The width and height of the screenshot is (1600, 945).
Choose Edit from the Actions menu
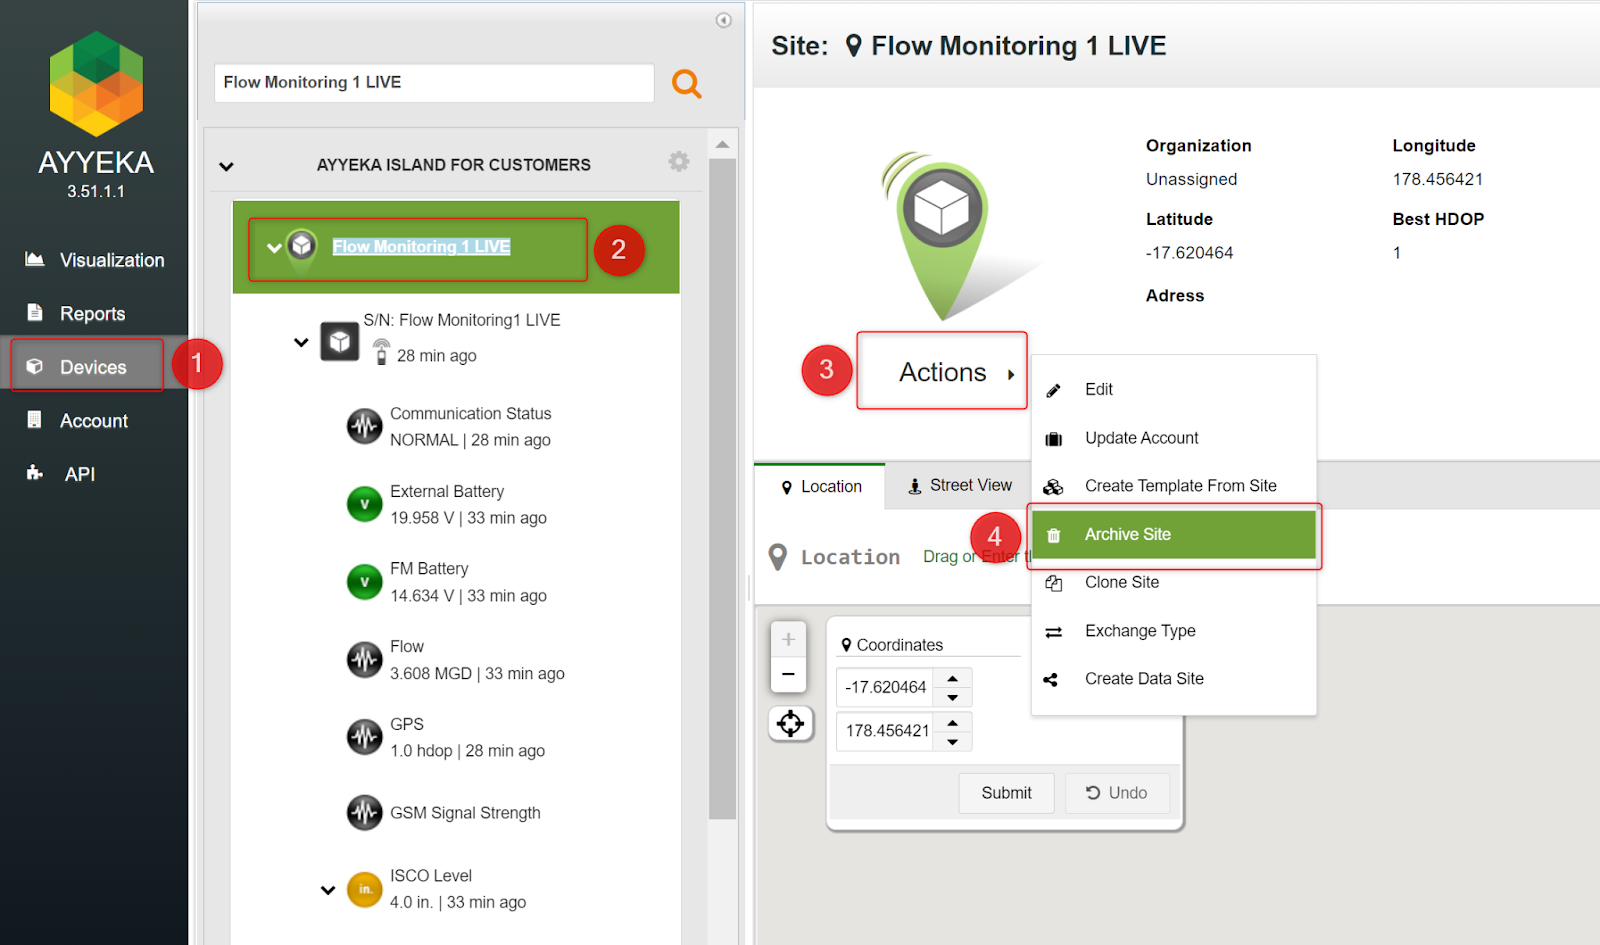[x=1174, y=389]
